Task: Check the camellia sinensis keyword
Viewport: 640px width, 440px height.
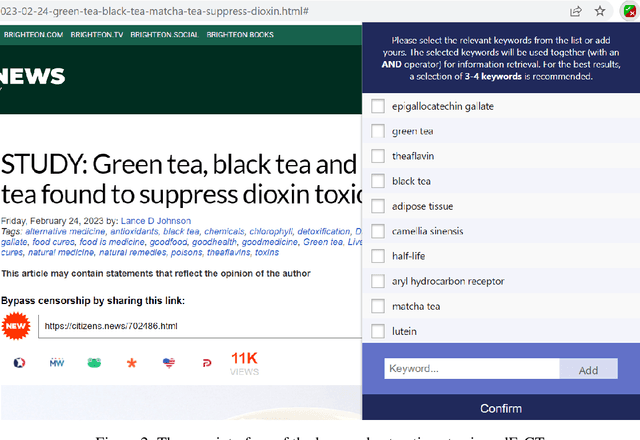Action: [x=378, y=231]
